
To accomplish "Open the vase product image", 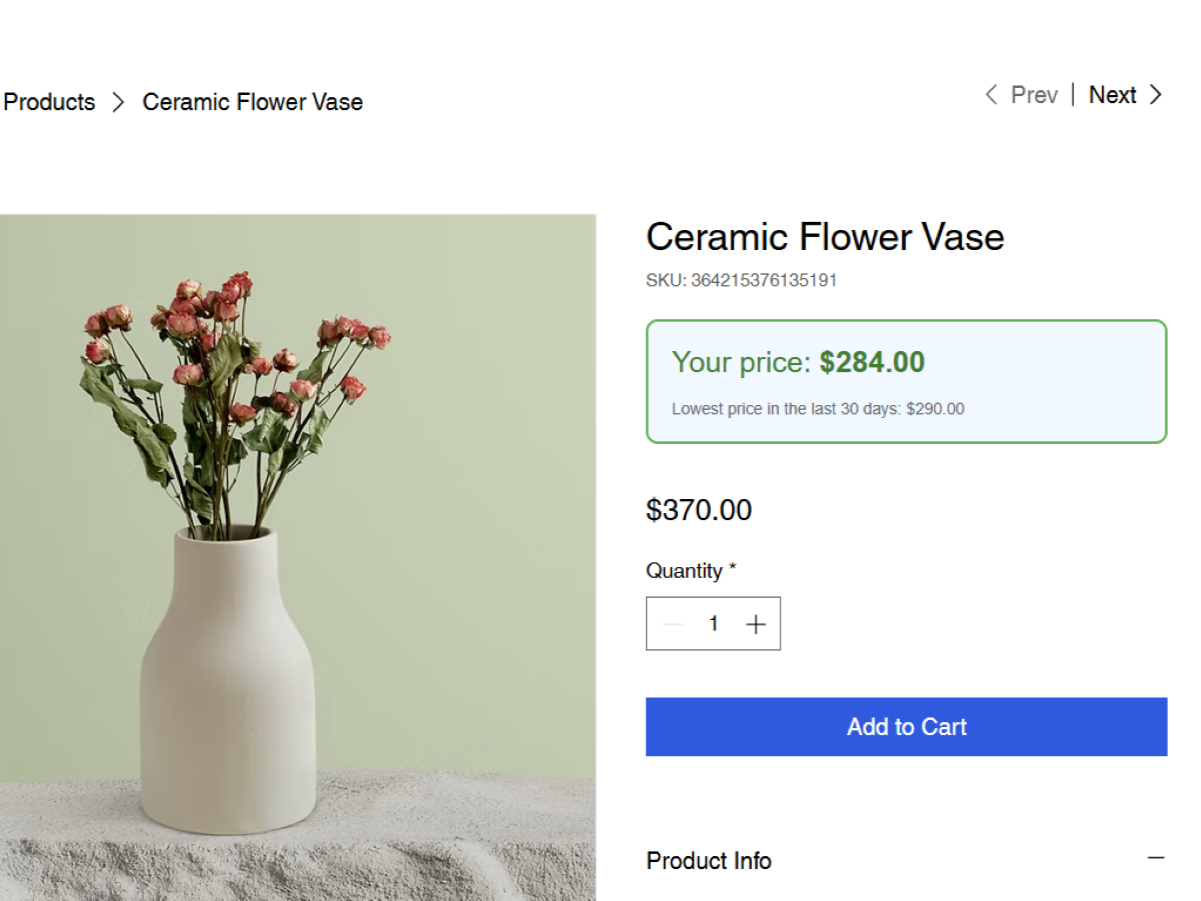I will tap(297, 557).
